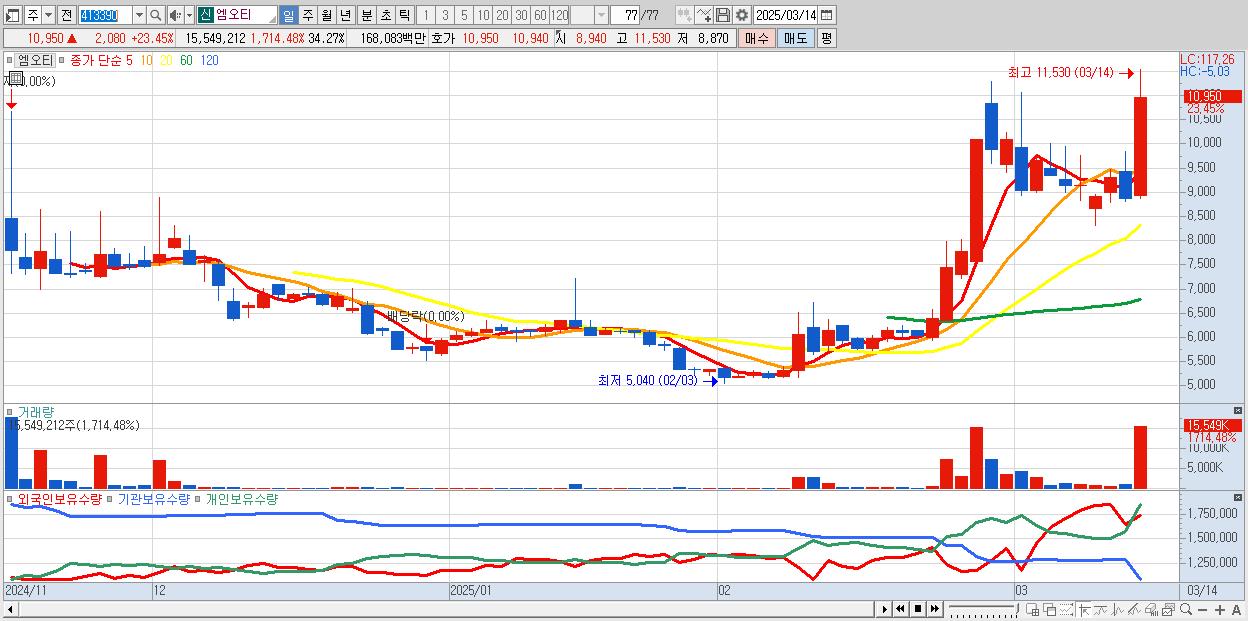The image size is (1248, 621).
Task: Click the stacked chart window icon
Action: (1168, 609)
